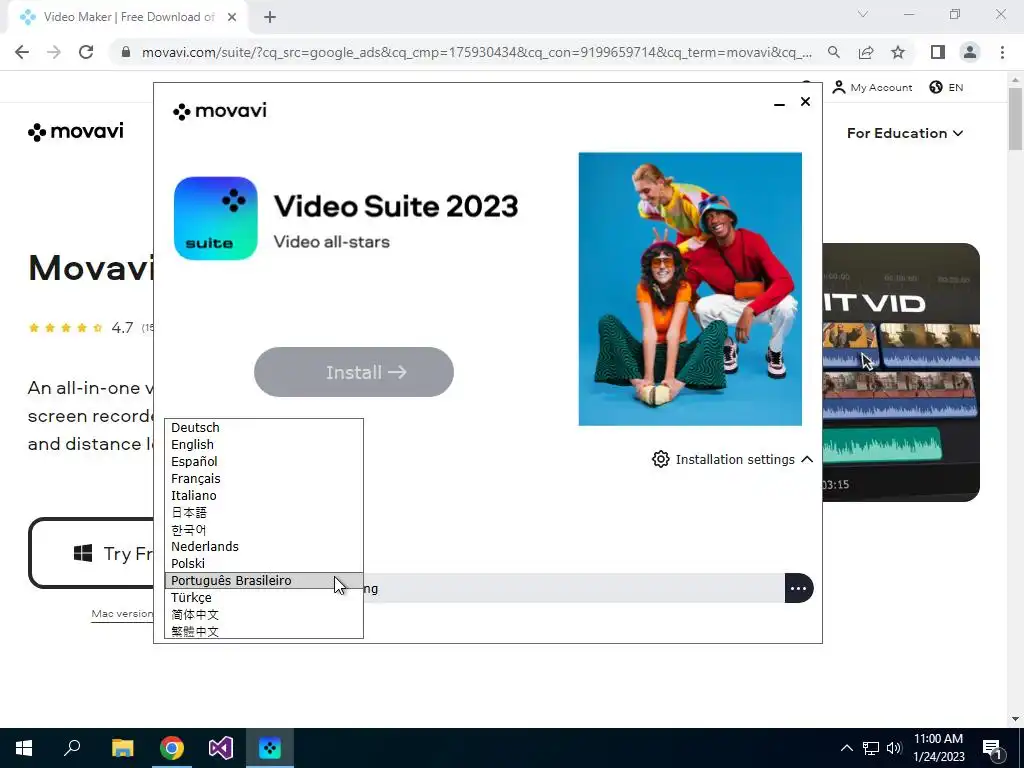Open Visual Studio from the taskbar

click(x=221, y=748)
